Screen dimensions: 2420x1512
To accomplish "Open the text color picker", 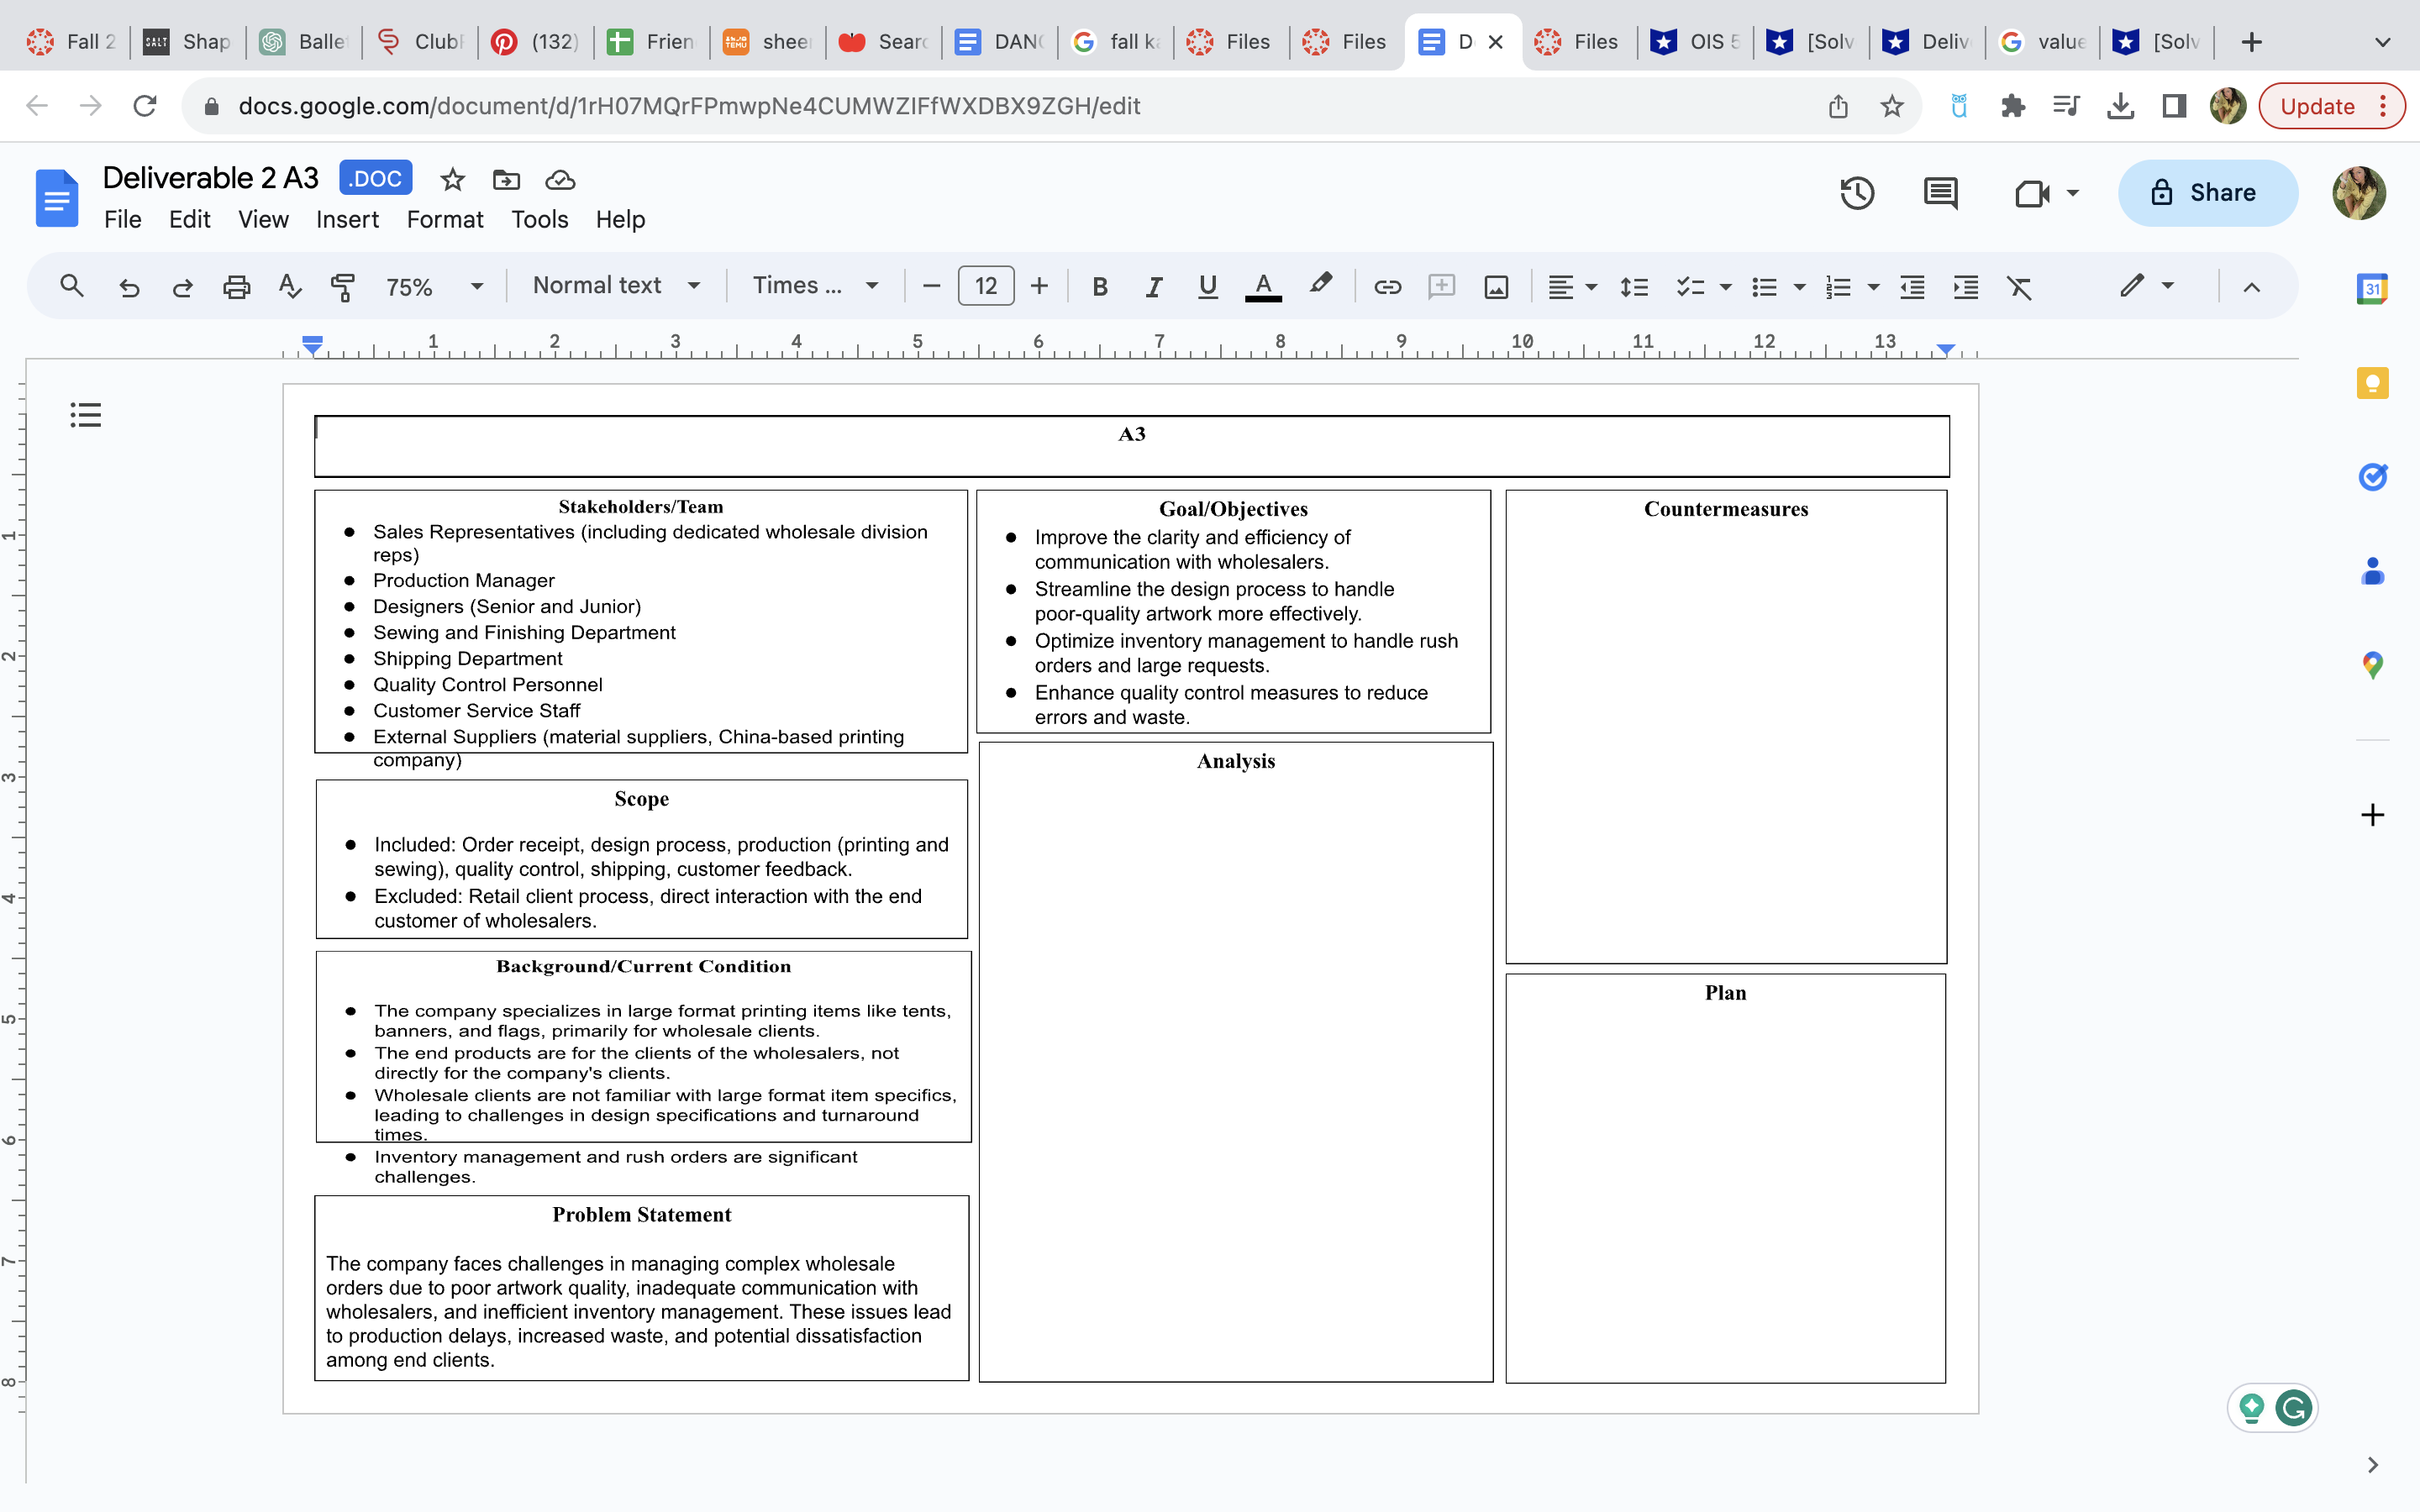I will tap(1263, 286).
